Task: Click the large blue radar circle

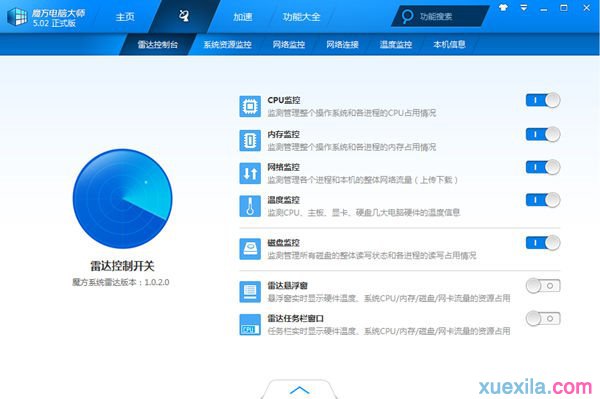Action: pos(122,199)
